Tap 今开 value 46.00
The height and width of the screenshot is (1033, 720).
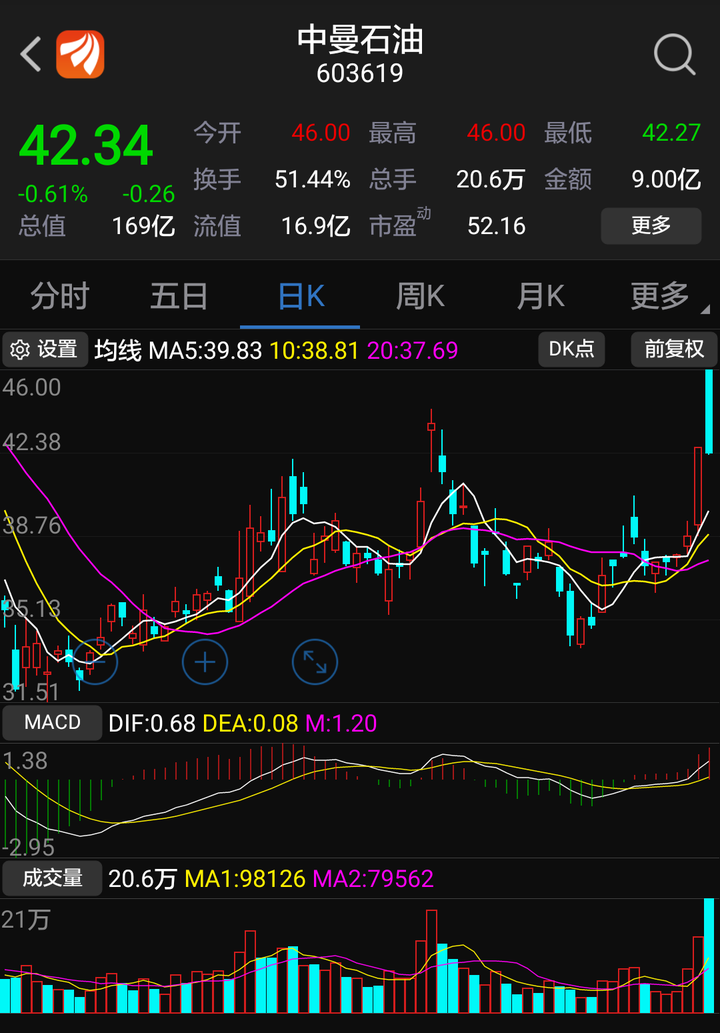tap(321, 132)
